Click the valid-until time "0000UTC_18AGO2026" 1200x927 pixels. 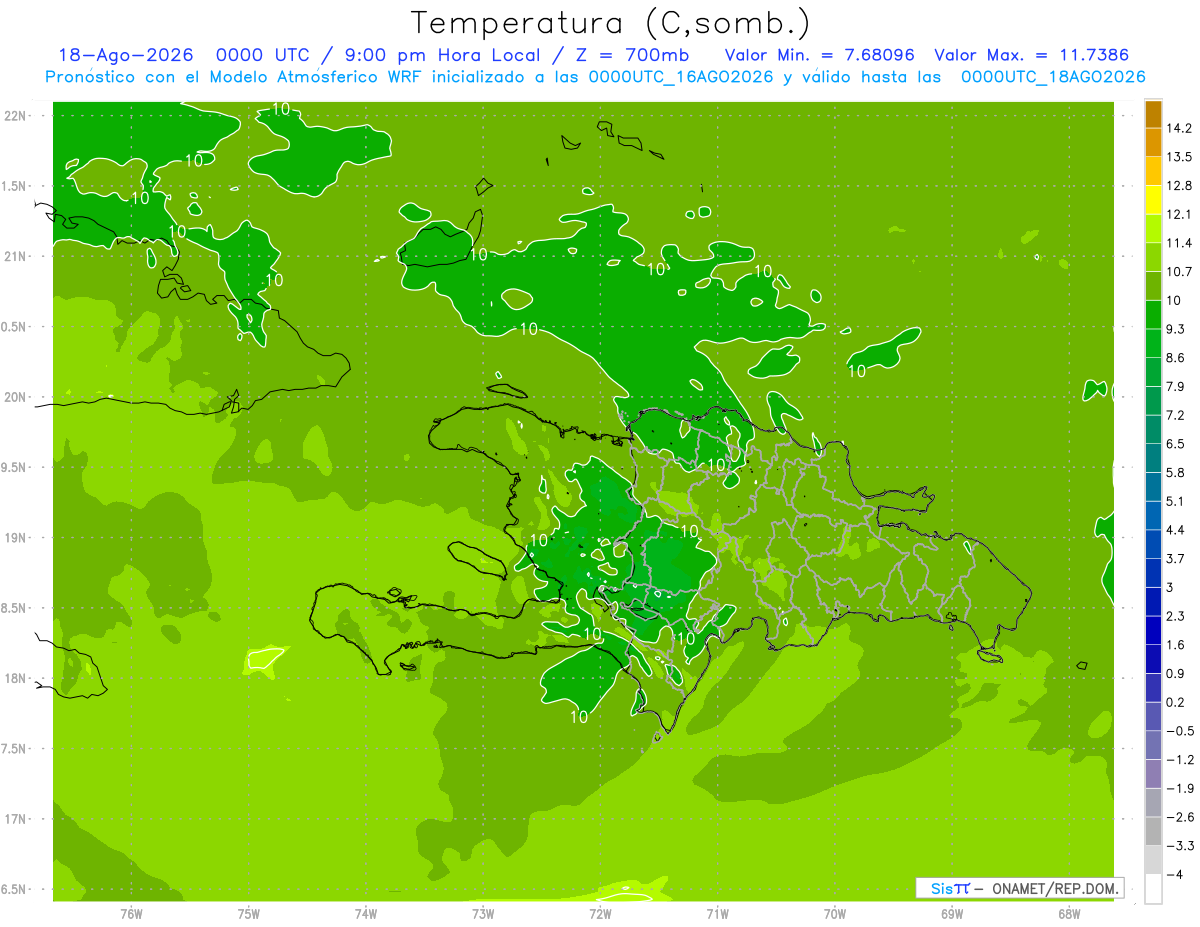pos(1053,77)
